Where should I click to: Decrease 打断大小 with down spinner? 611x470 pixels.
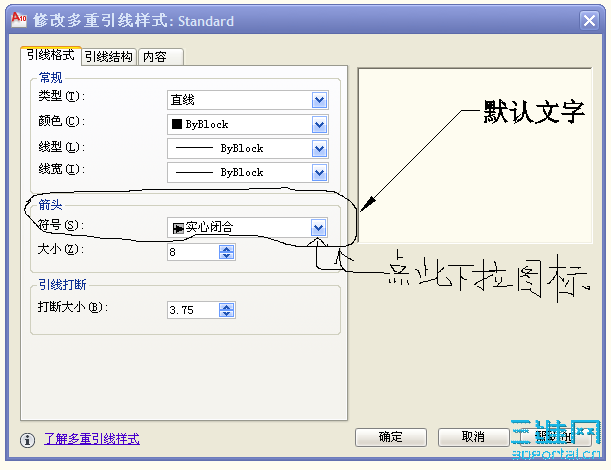226,314
